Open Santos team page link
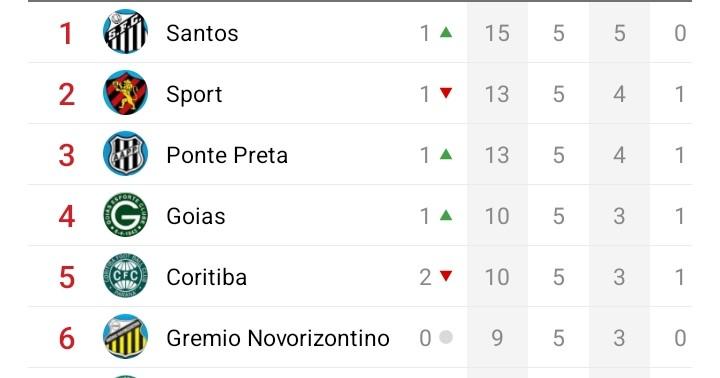Image resolution: width=720 pixels, height=378 pixels. [202, 33]
